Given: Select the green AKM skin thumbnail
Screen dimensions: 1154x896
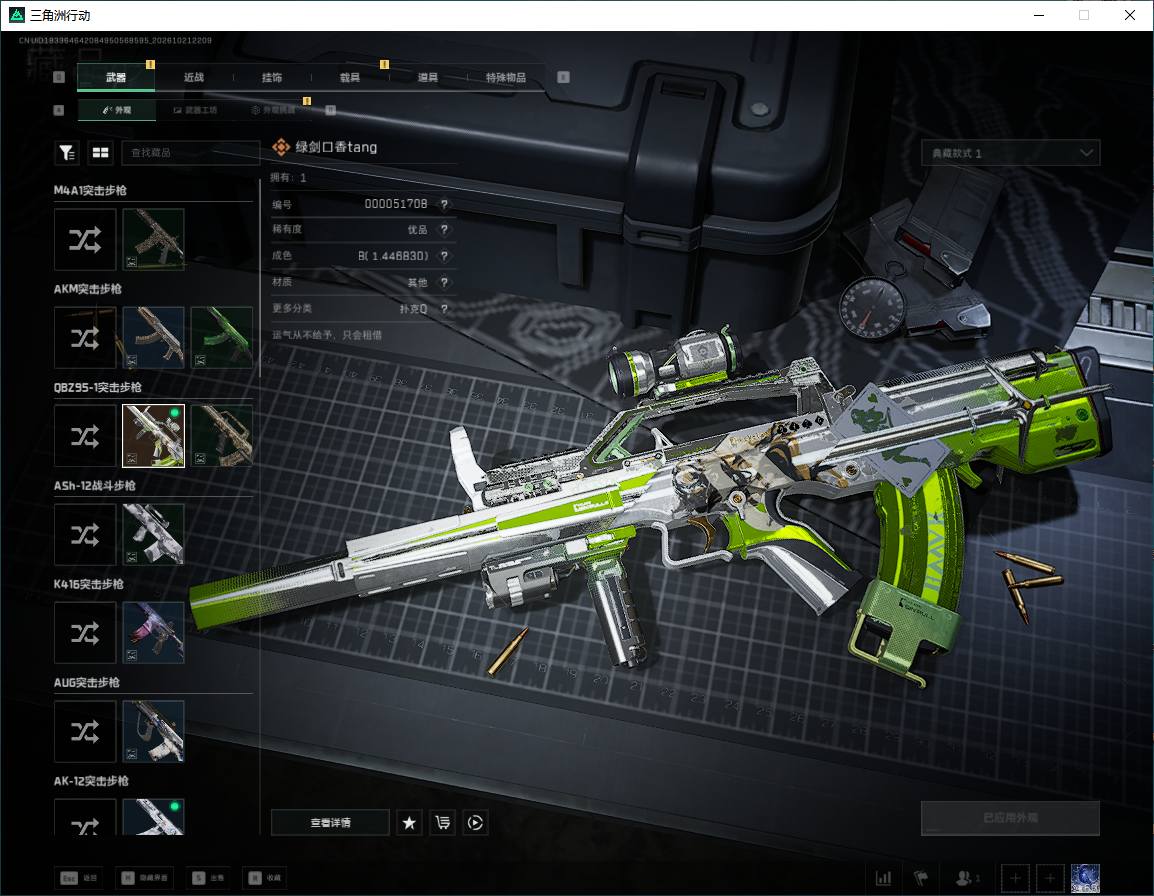Looking at the screenshot, I should pos(222,338).
